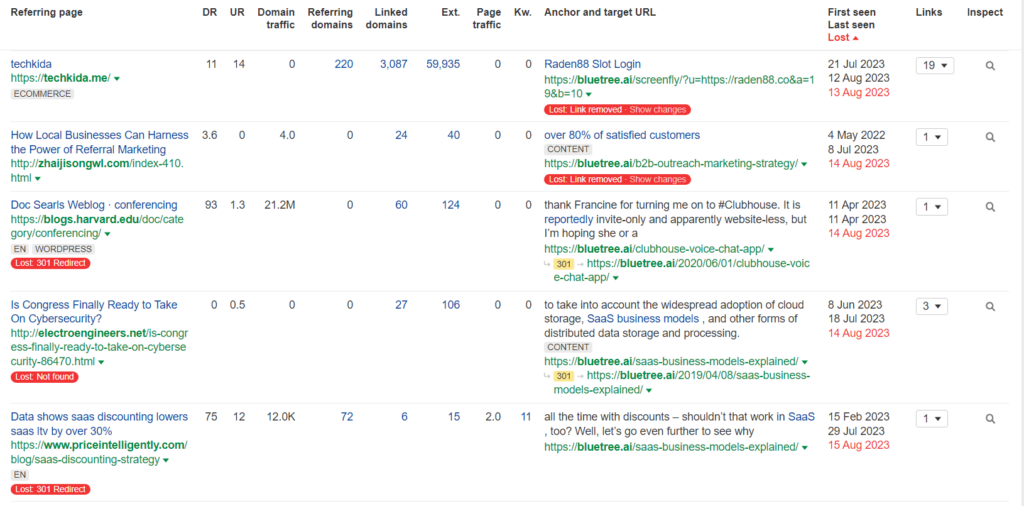Open Links dropdown in Doc Searls row
The height and width of the screenshot is (506, 1024).
(x=931, y=207)
